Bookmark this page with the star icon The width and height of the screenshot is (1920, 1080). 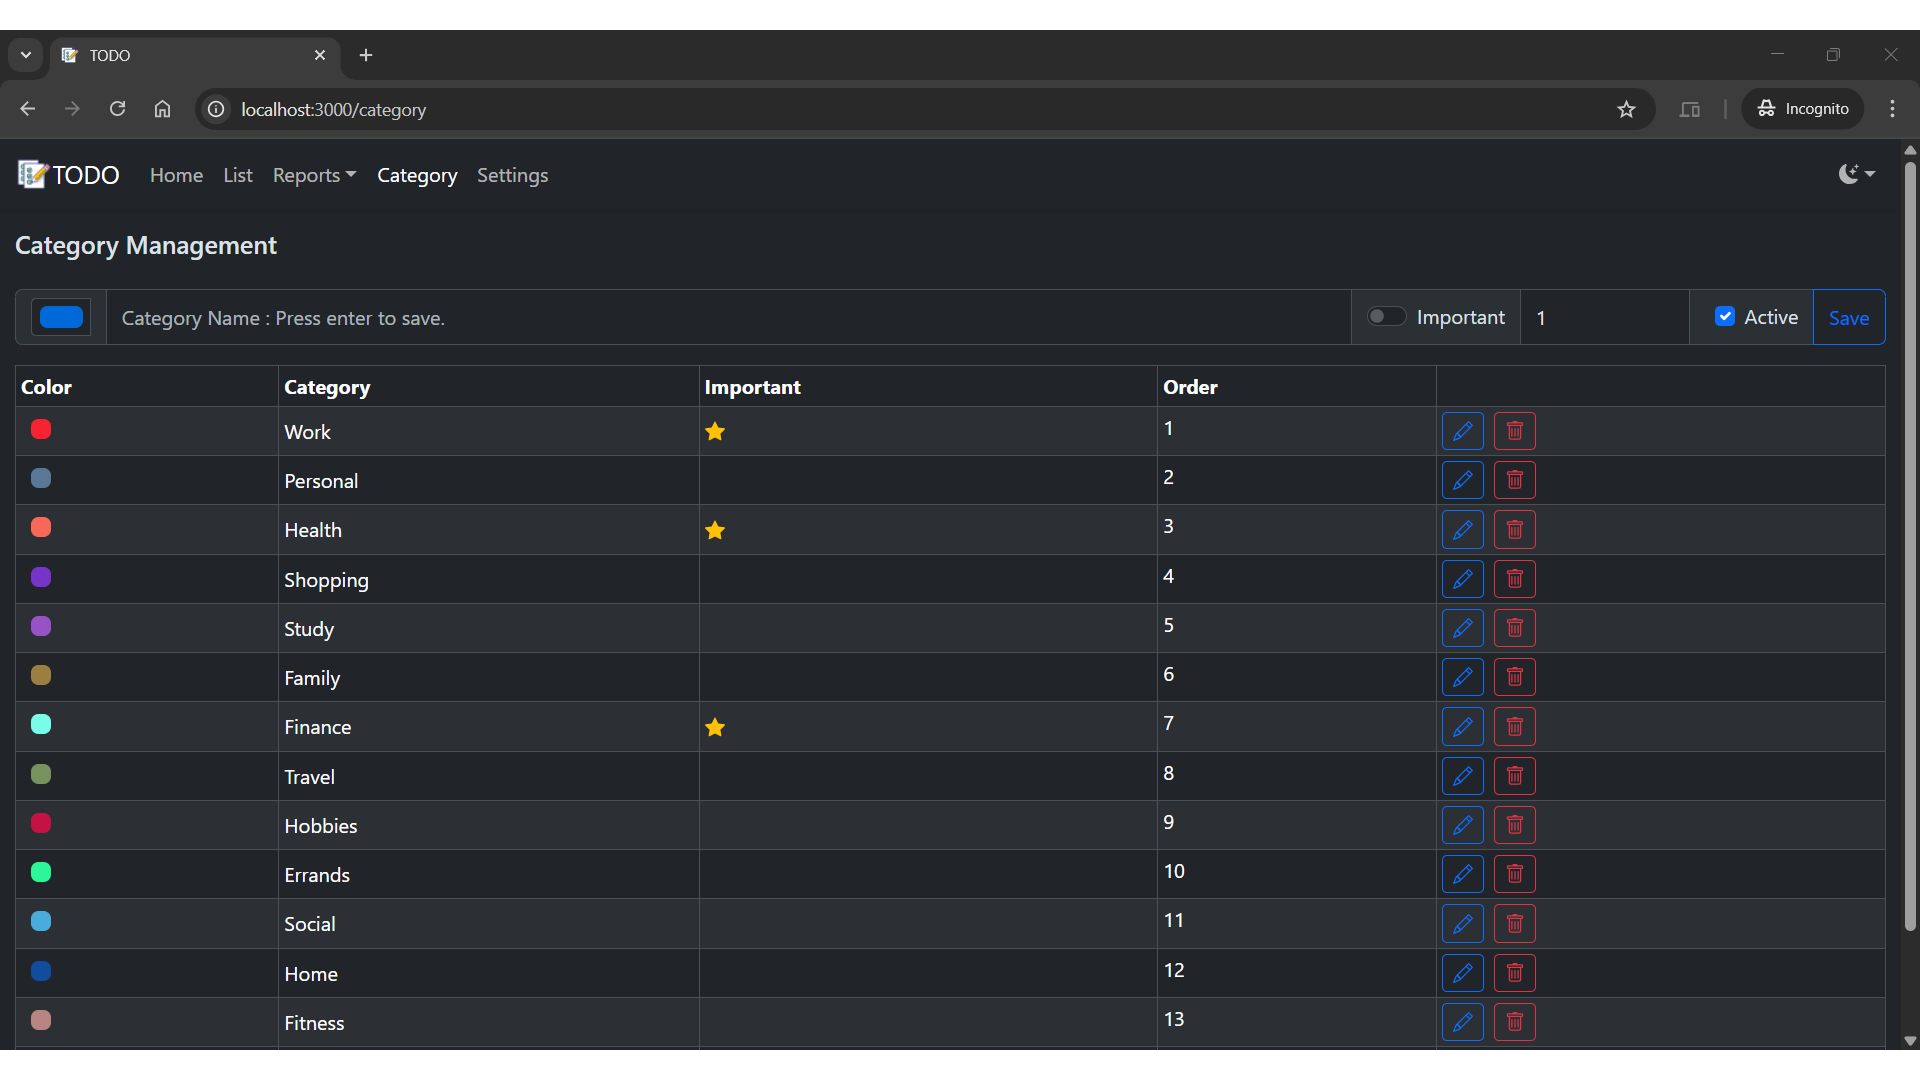(1626, 109)
